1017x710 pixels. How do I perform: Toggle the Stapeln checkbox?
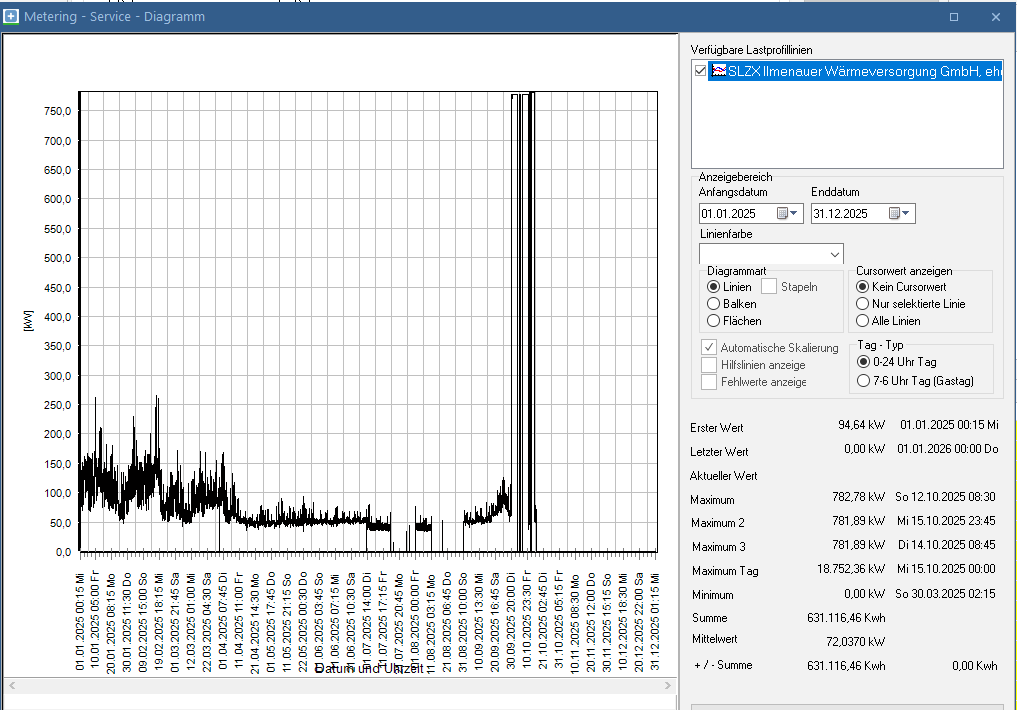769,287
